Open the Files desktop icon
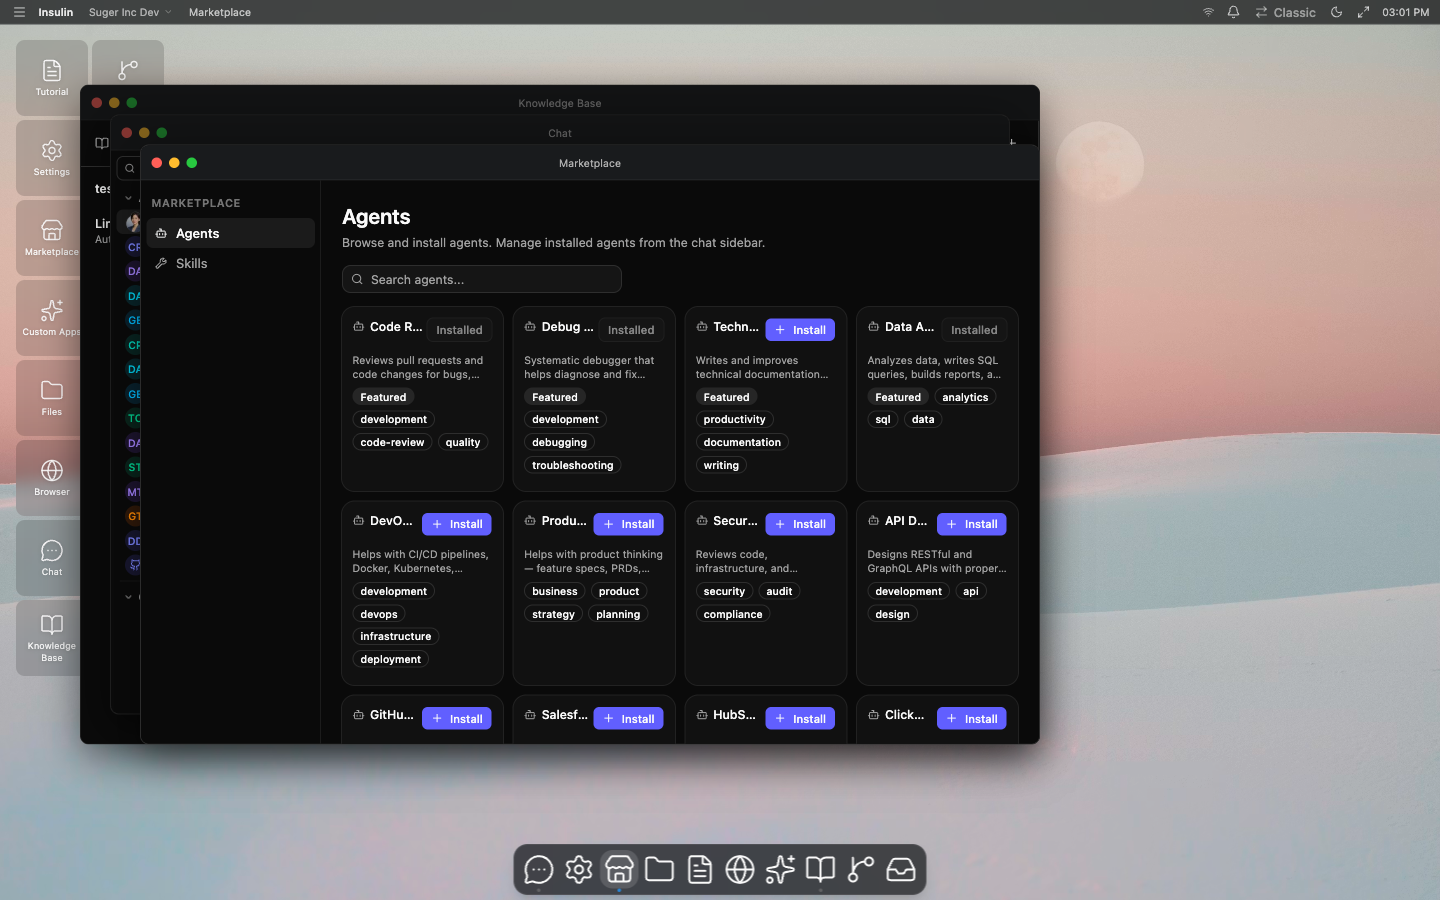Viewport: 1440px width, 900px height. pos(52,398)
